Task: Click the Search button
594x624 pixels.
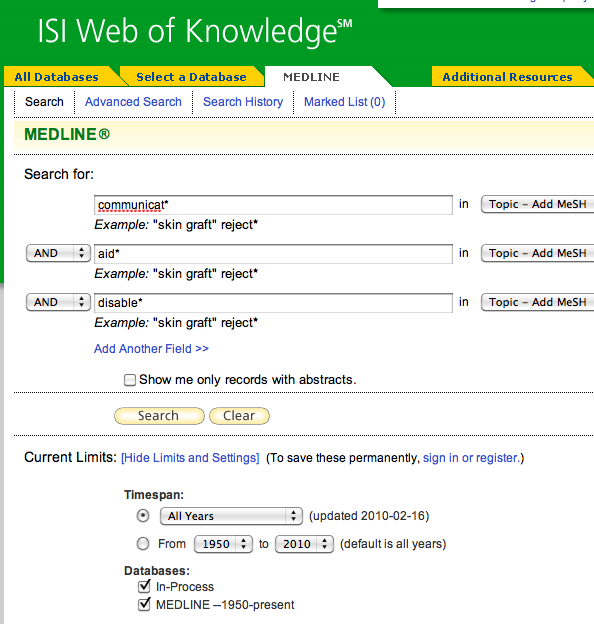Action: 159,416
